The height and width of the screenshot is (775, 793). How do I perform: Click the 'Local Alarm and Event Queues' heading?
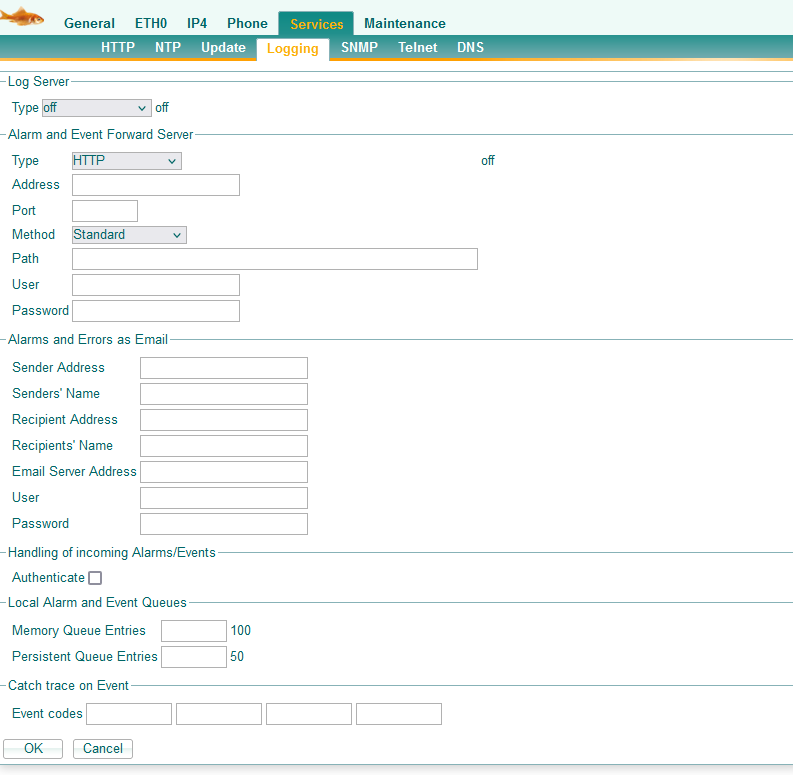(97, 602)
